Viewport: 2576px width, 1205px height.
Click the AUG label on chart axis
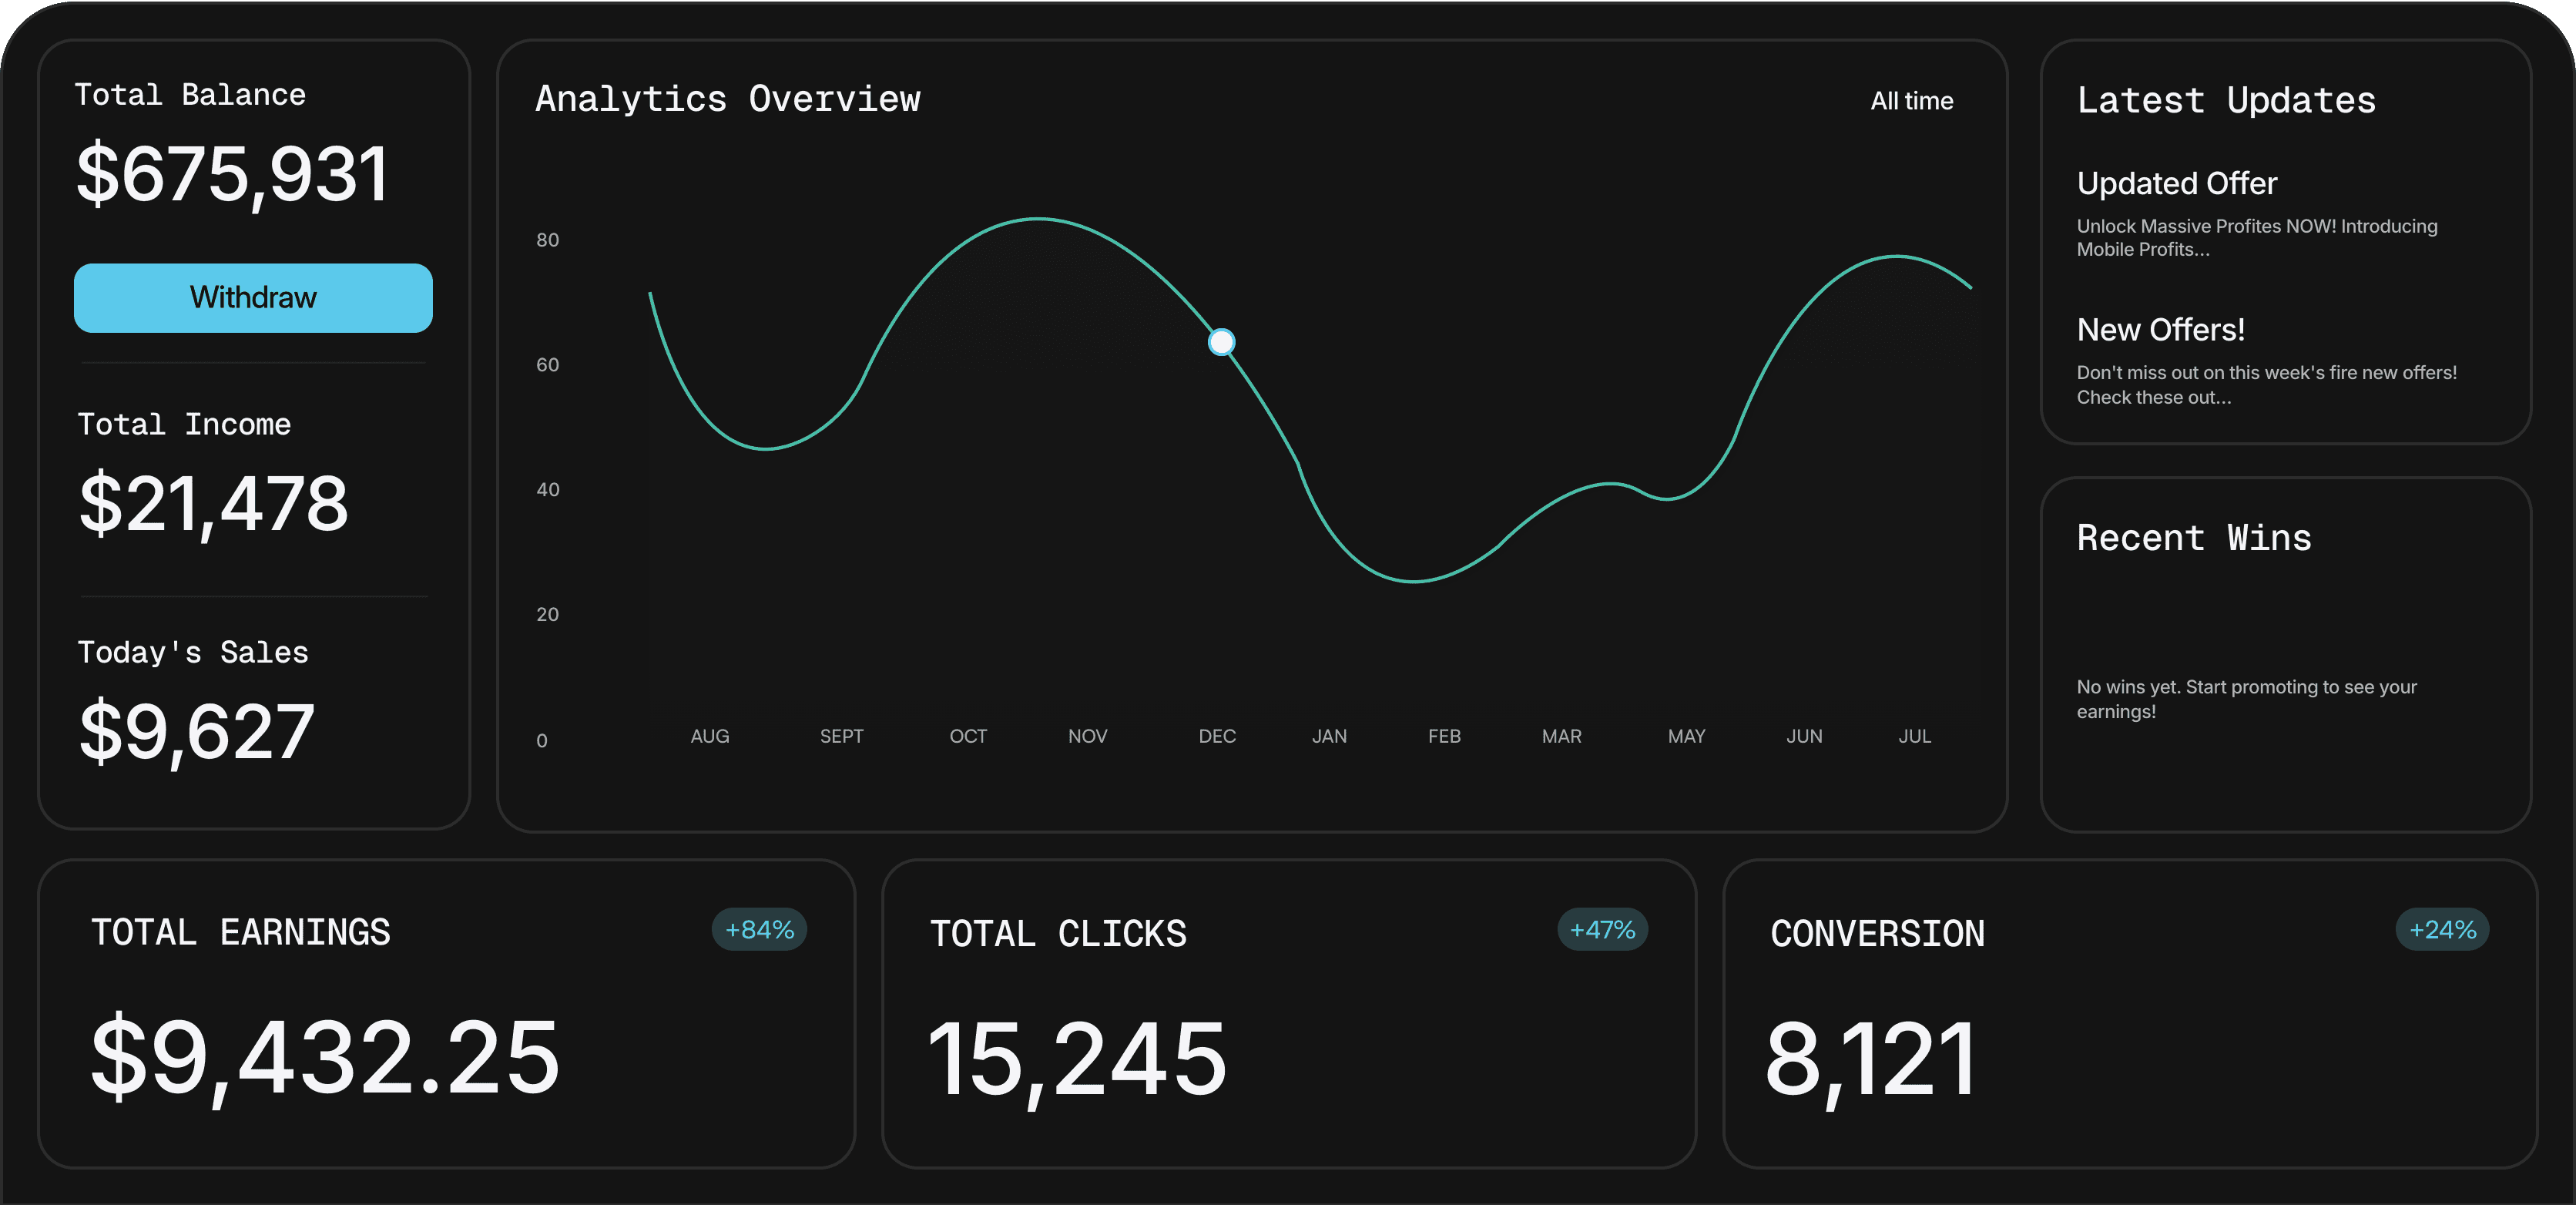click(x=710, y=736)
